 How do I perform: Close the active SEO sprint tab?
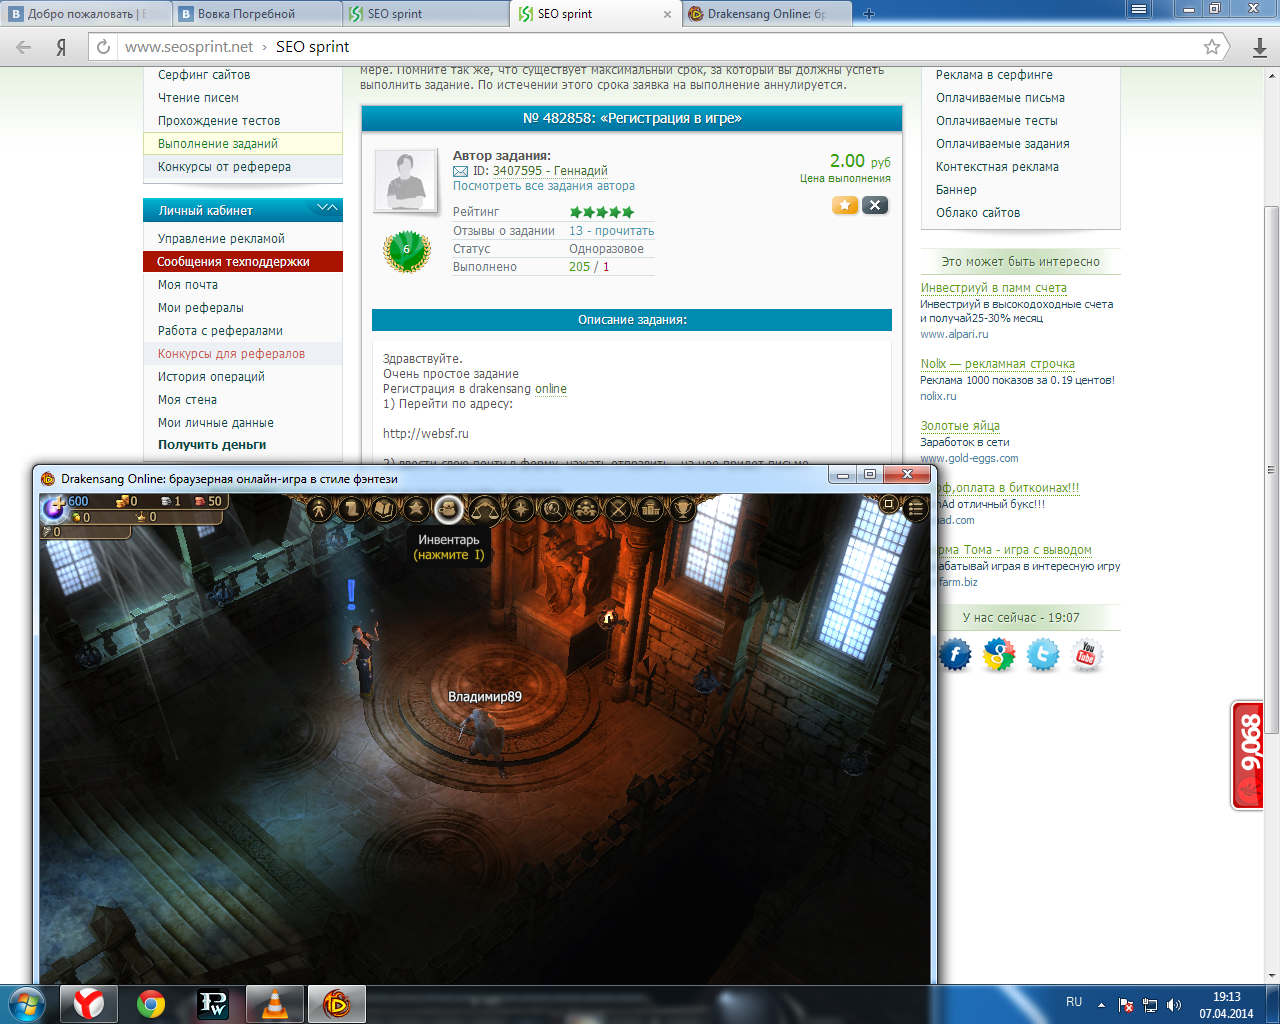pyautogui.click(x=667, y=14)
